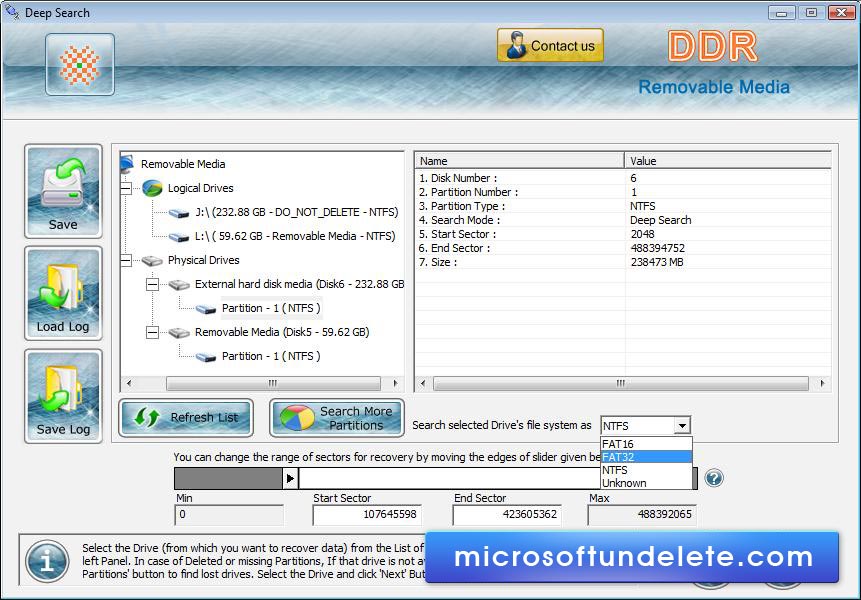
Task: Click the Max sector field
Action: (641, 515)
